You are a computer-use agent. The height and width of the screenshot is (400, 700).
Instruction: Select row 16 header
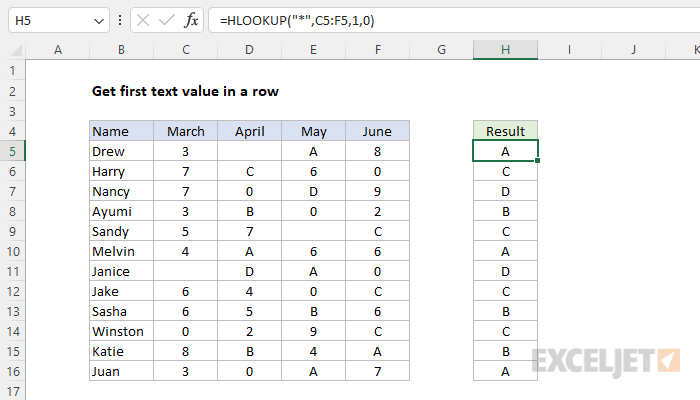(x=12, y=371)
